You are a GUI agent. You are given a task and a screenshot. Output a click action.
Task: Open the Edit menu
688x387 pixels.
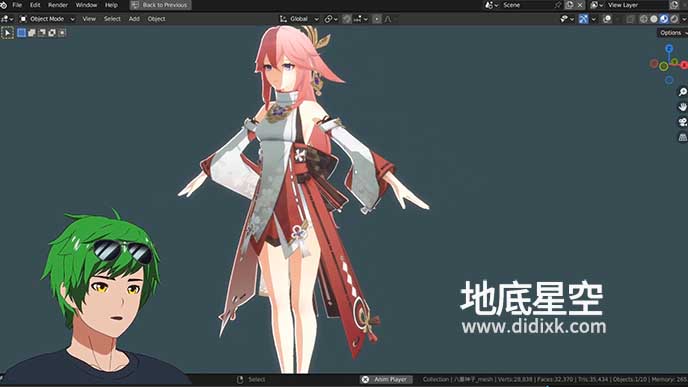click(35, 5)
